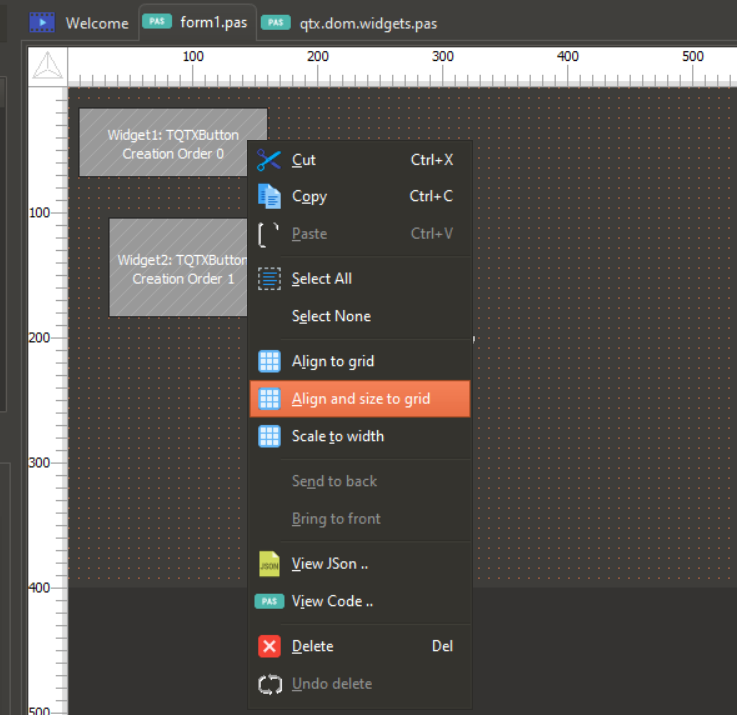
Task: Activate the form1.pas tab
Action: tap(212, 22)
